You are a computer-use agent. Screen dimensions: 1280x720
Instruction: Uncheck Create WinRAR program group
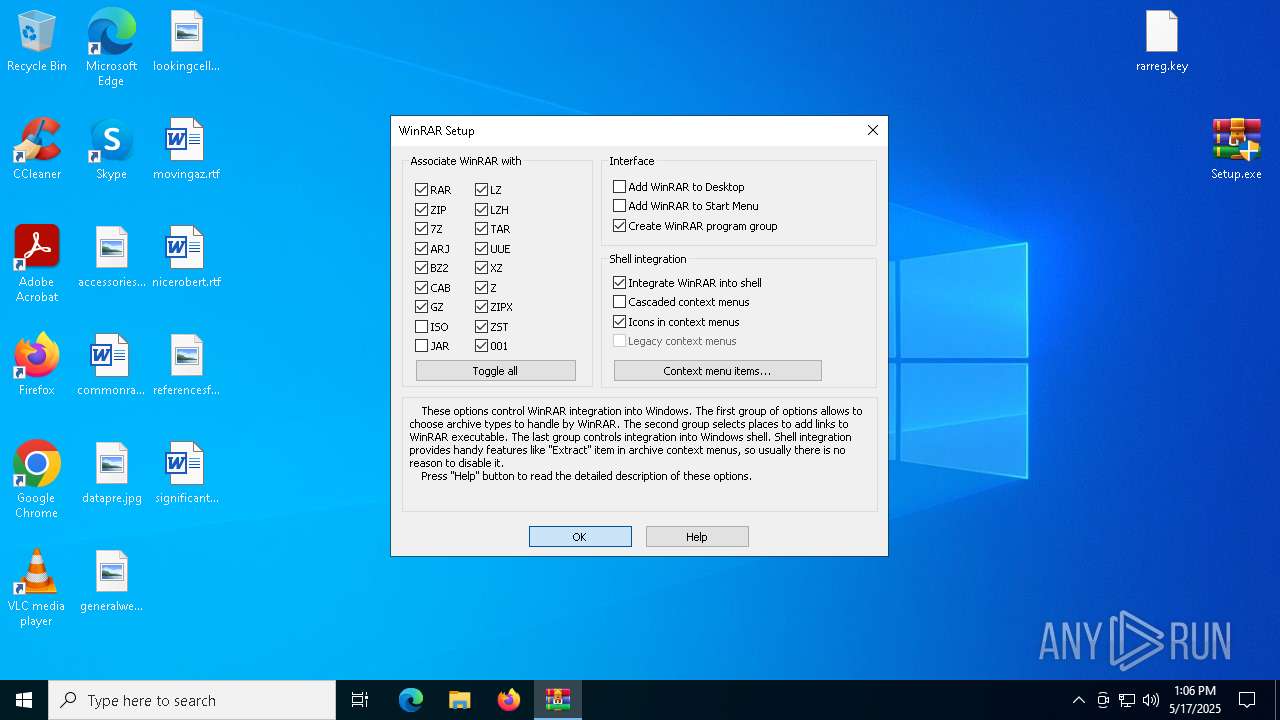pyautogui.click(x=619, y=226)
